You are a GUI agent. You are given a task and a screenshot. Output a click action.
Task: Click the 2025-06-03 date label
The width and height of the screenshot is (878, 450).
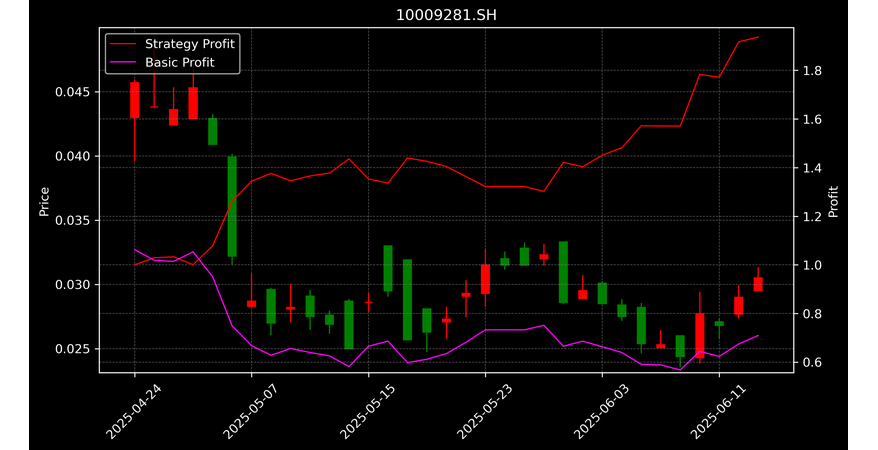tap(602, 412)
